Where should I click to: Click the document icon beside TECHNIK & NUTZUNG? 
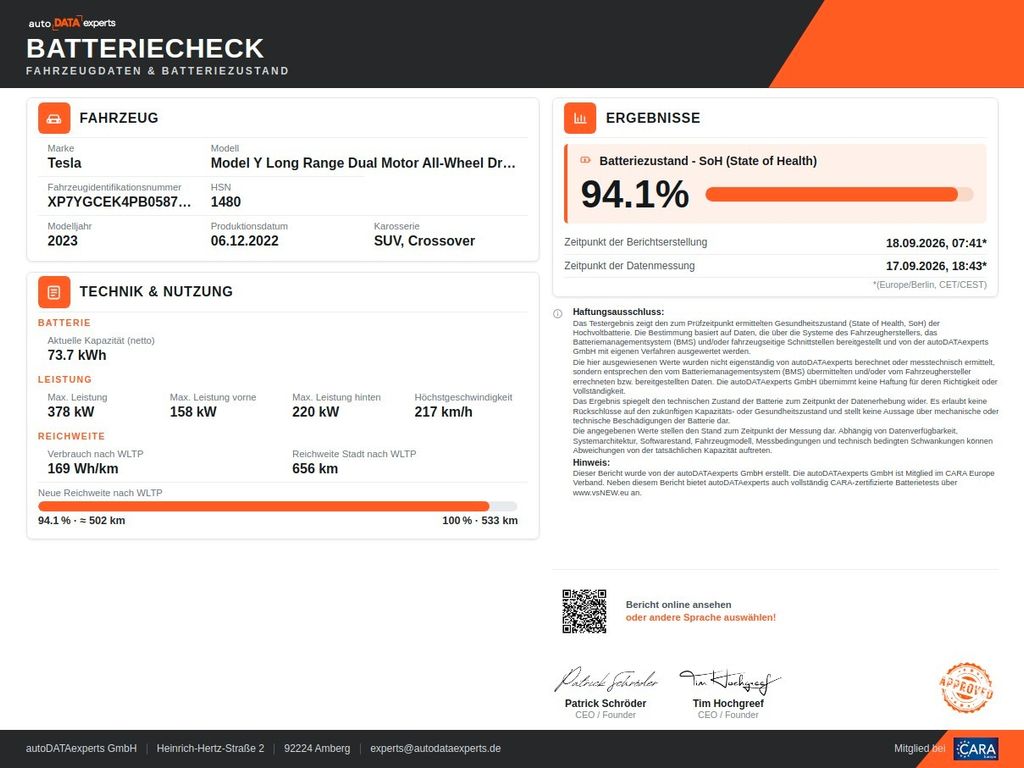[54, 292]
